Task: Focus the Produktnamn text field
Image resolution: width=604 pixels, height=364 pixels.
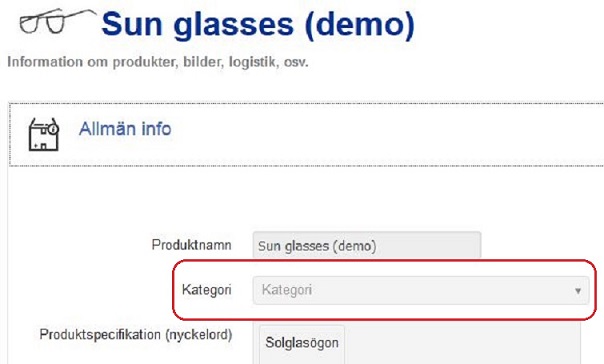Action: pyautogui.click(x=367, y=245)
